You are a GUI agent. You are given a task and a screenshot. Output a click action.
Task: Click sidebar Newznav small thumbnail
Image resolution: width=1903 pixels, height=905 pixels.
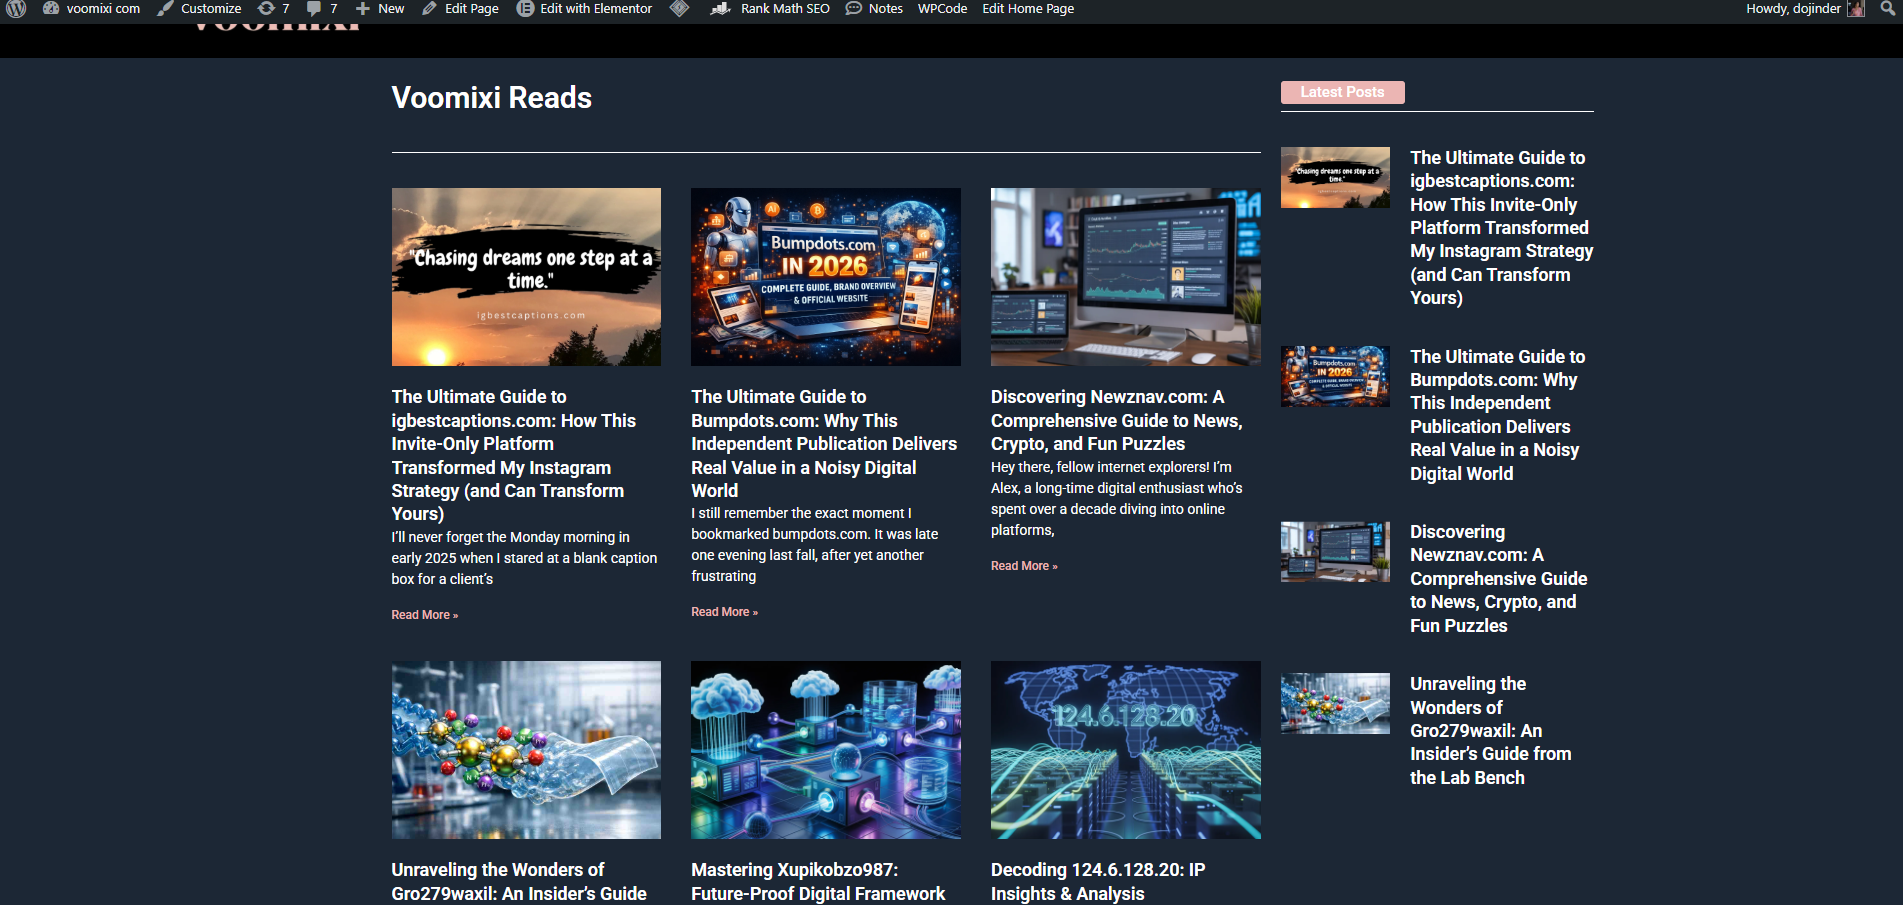point(1335,552)
